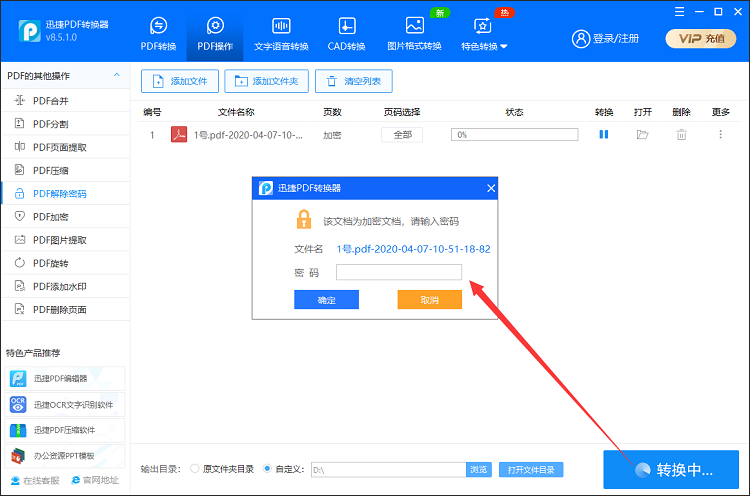
Task: Click the trash delete icon in row 1
Action: pyautogui.click(x=681, y=134)
